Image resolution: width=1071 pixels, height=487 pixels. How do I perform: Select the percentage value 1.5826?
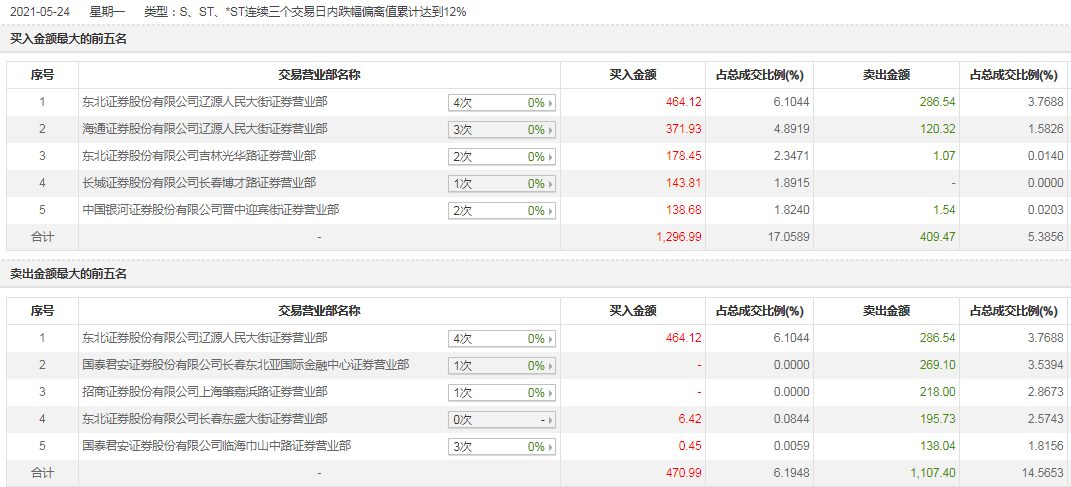point(1044,129)
